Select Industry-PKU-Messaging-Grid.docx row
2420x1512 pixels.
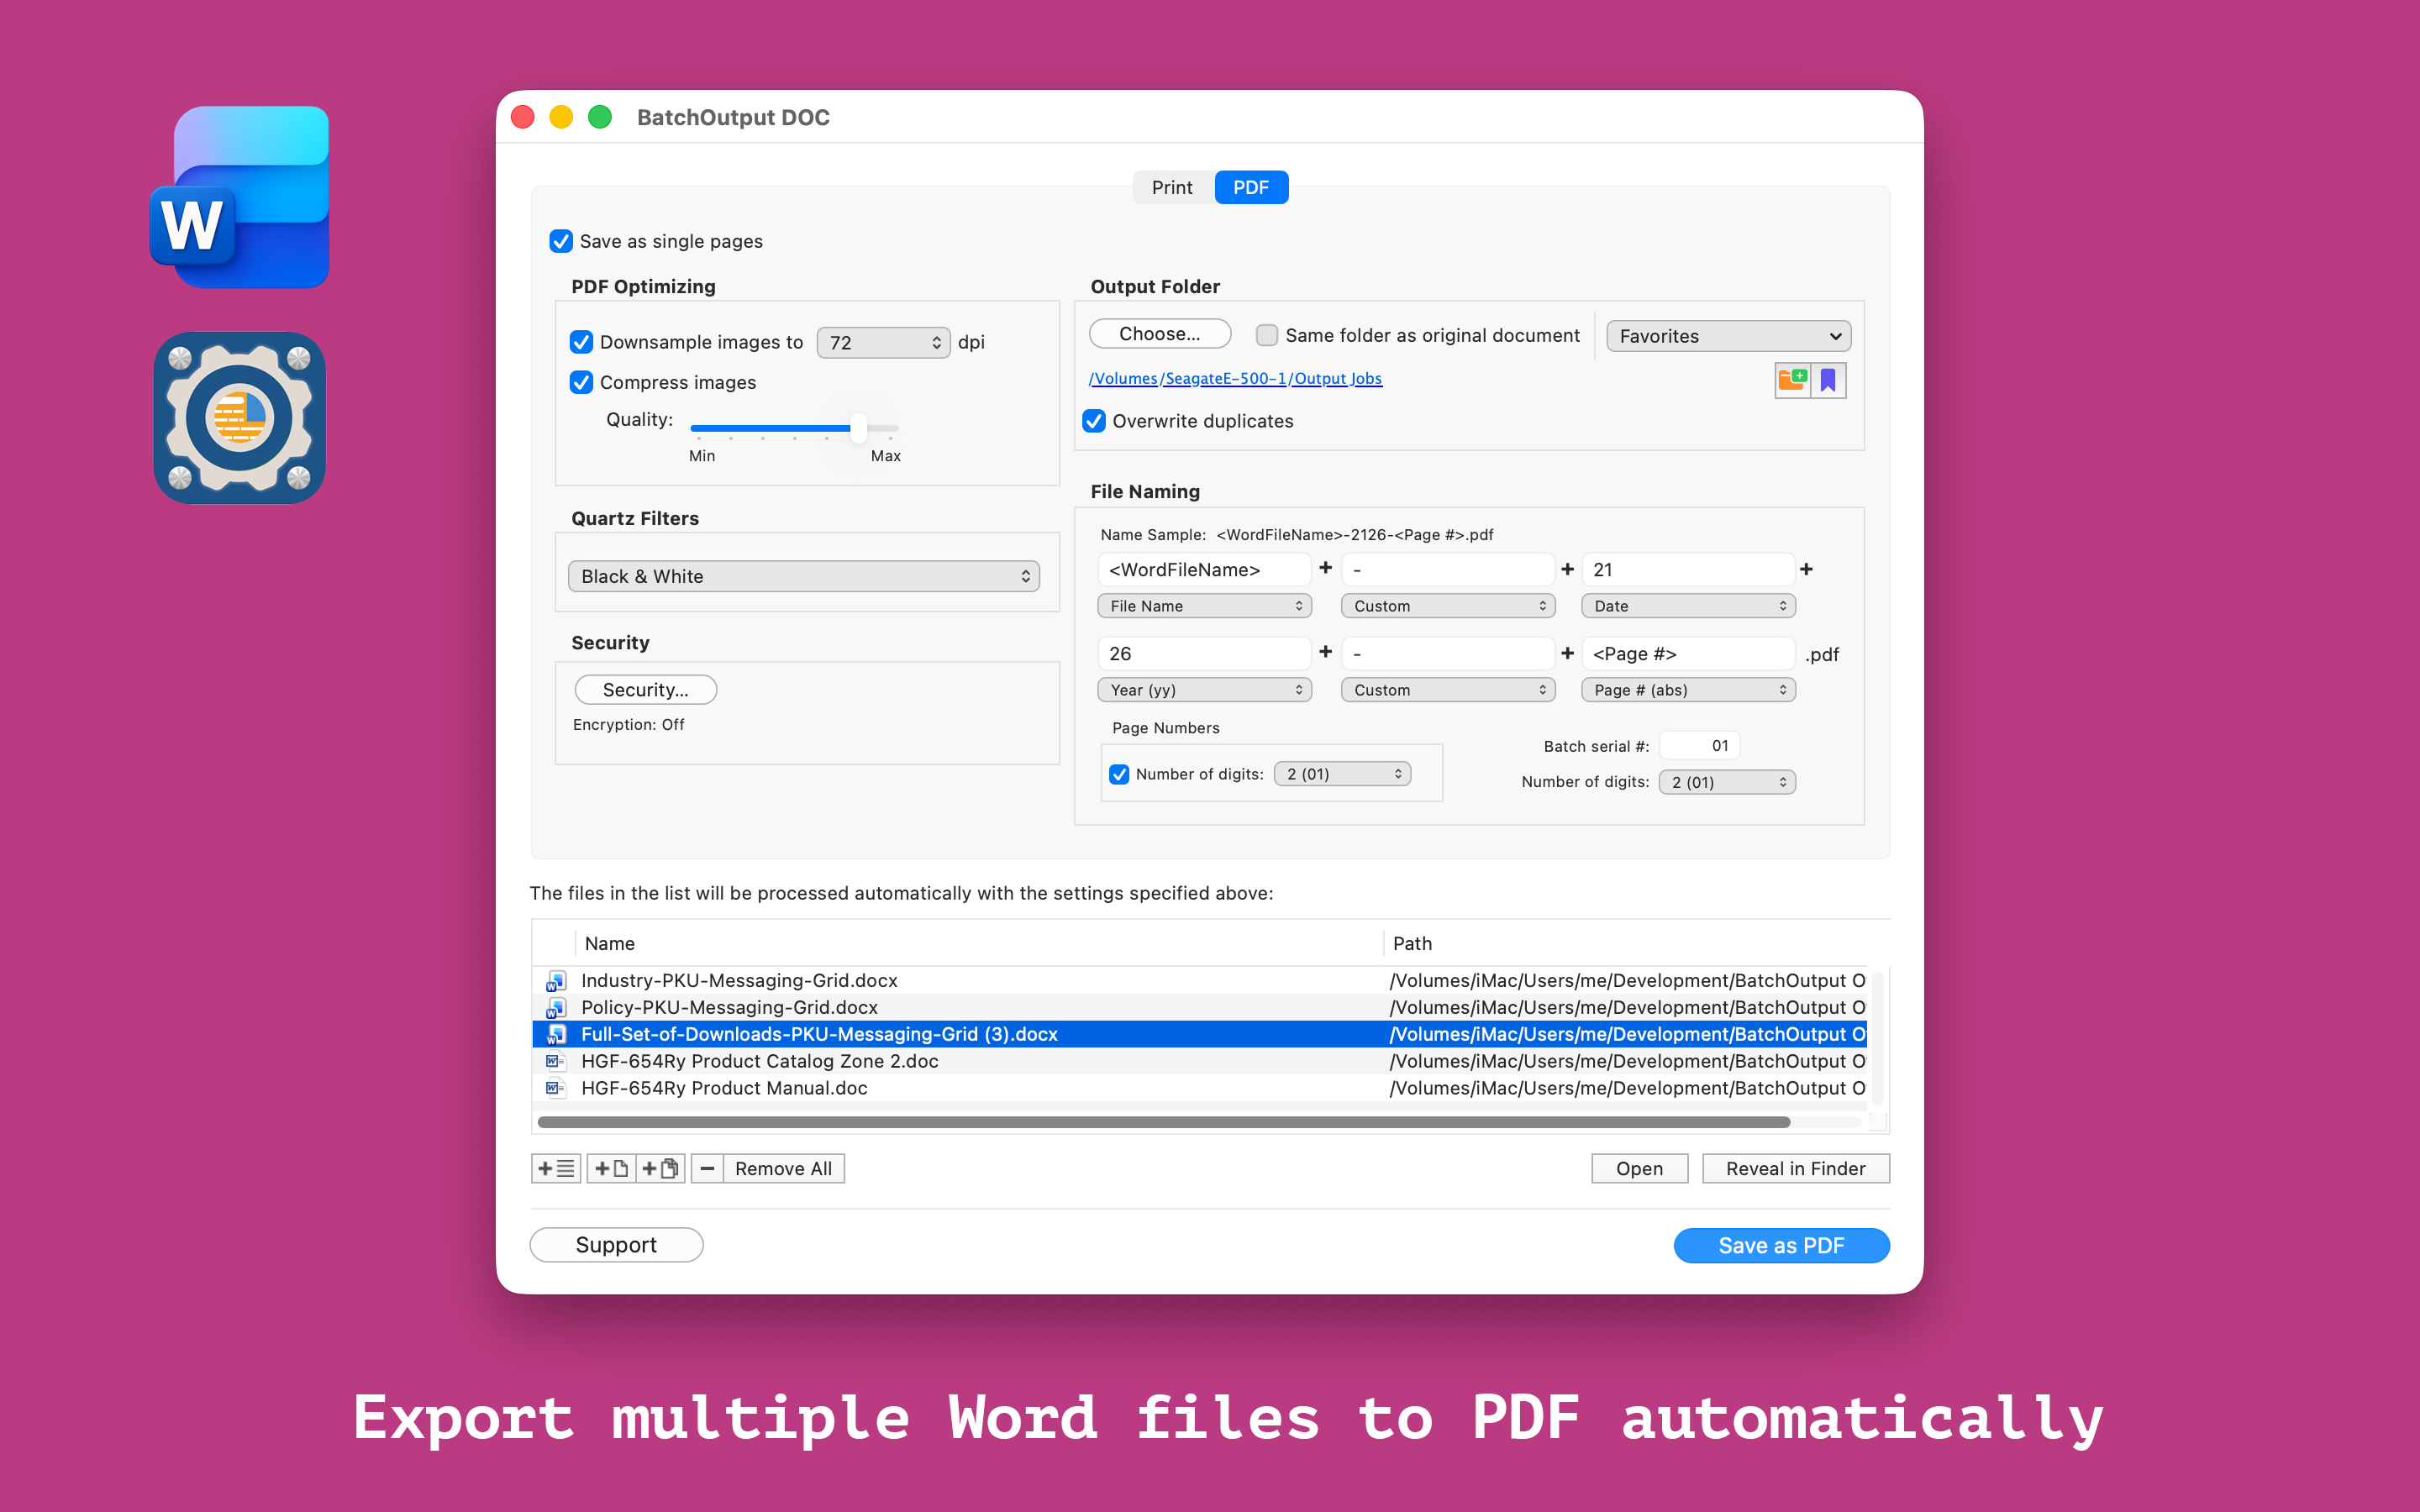point(1200,981)
